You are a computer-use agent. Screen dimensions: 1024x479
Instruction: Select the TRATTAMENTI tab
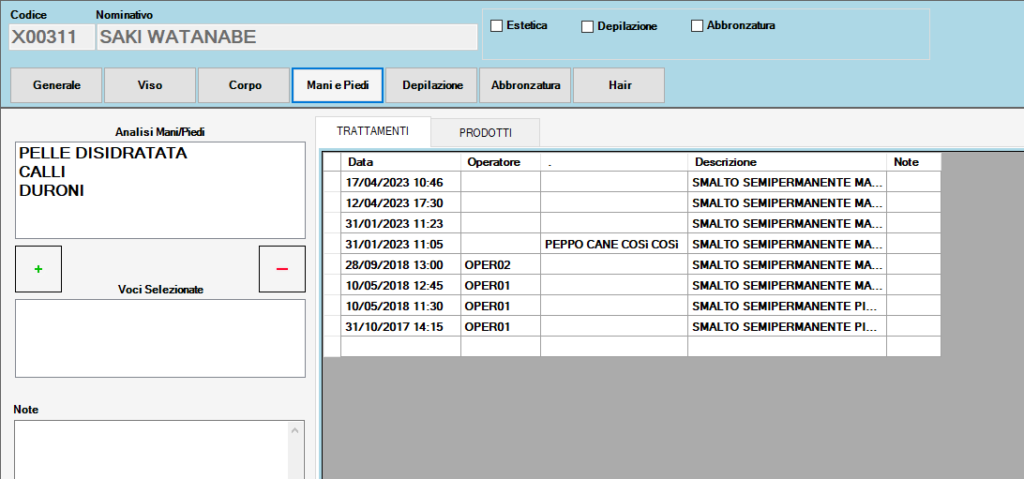(x=372, y=131)
